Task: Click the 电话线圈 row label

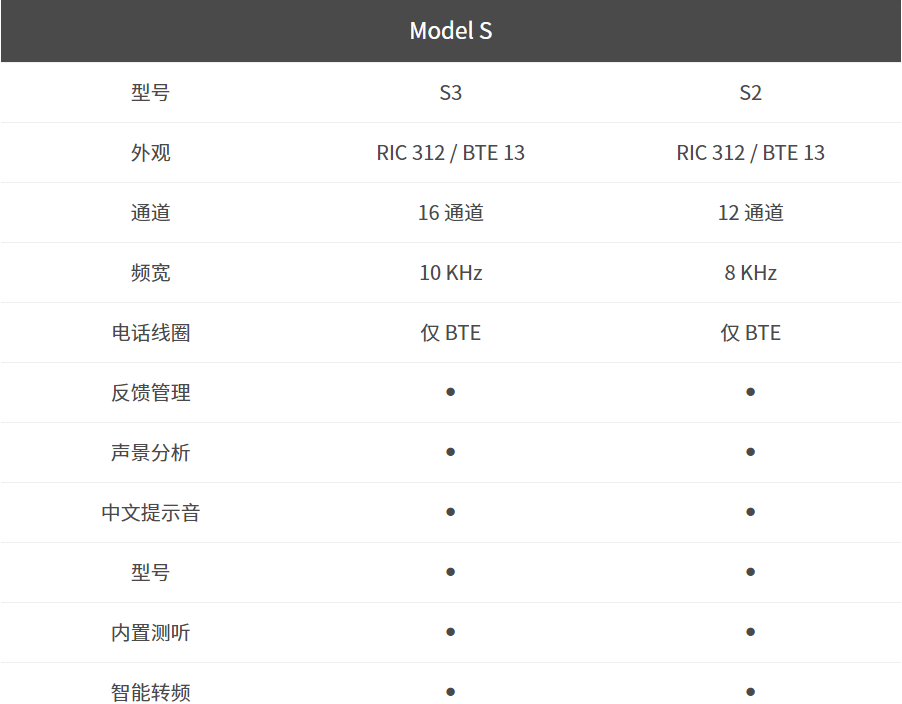Action: (150, 333)
